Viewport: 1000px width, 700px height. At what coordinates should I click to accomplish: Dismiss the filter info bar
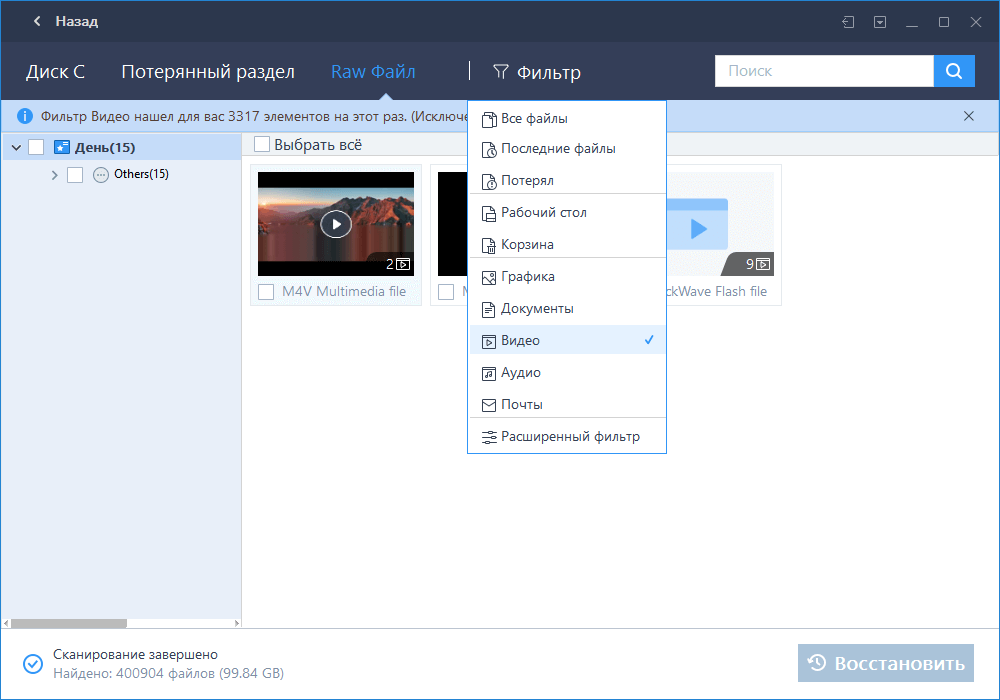pos(969,116)
